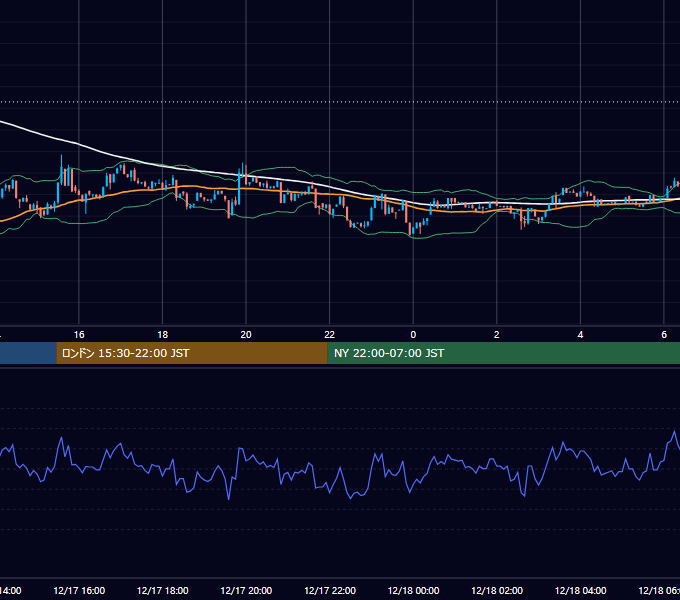The width and height of the screenshot is (680, 600).
Task: Click the 12/18 00:00 bottom axis label
Action: coord(413,590)
